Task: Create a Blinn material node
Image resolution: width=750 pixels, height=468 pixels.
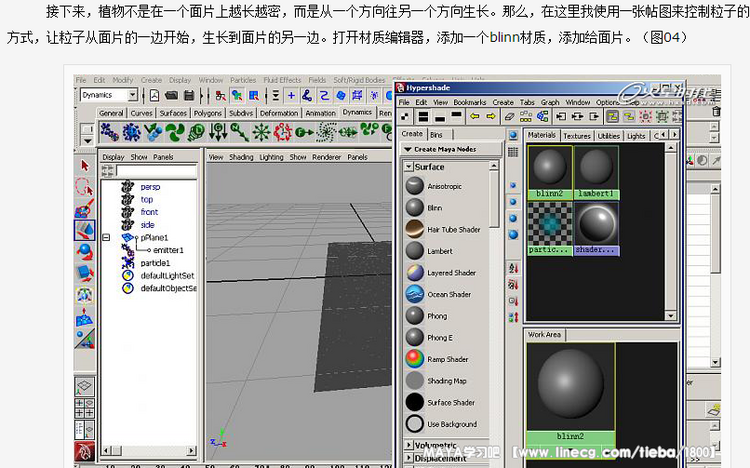Action: [x=424, y=208]
